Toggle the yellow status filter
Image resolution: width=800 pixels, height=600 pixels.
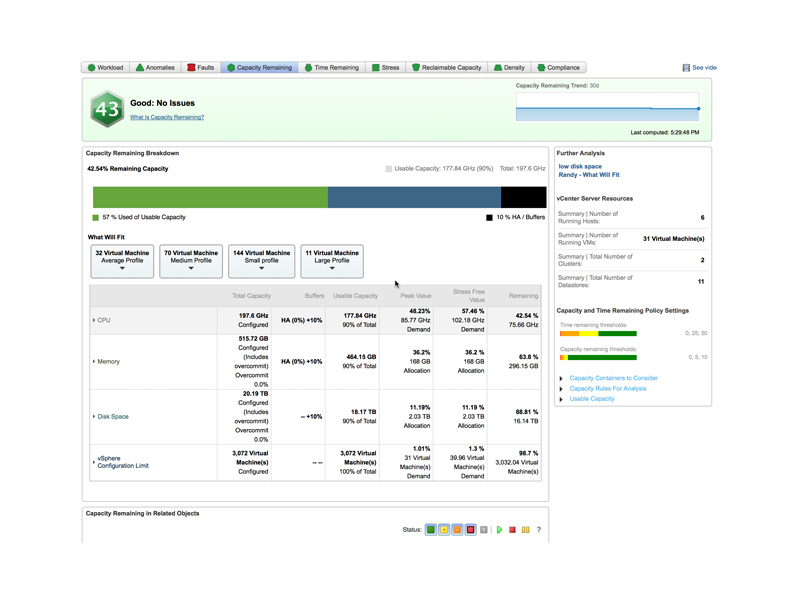[x=444, y=530]
